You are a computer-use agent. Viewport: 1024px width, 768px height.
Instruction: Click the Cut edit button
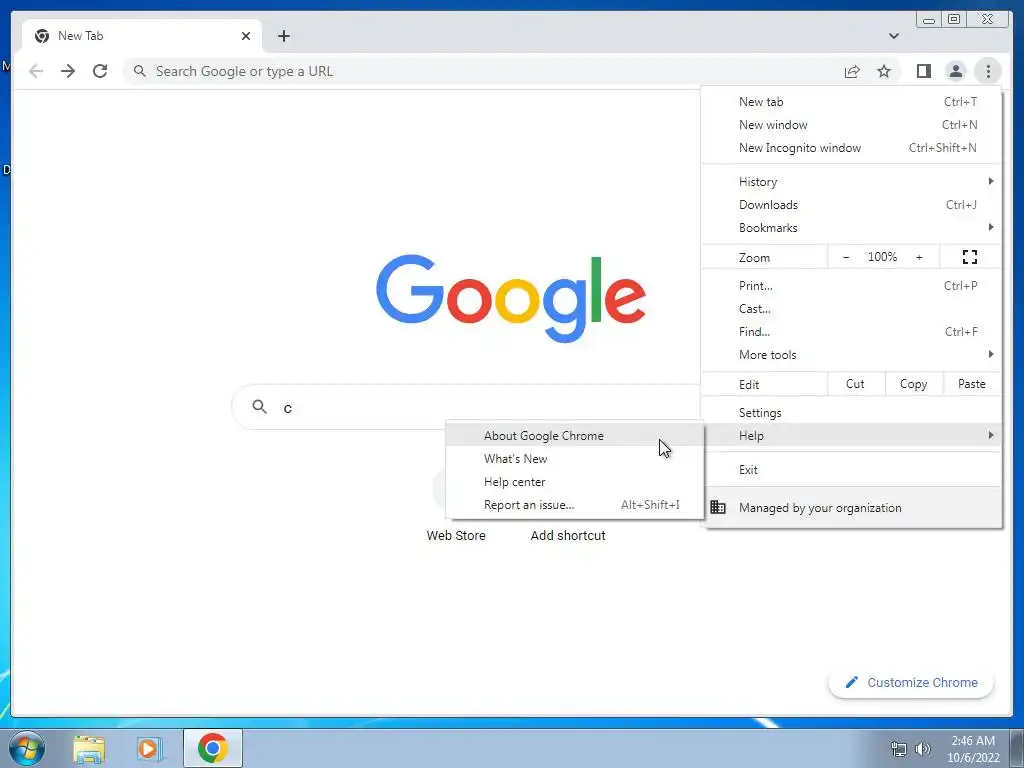tap(856, 384)
